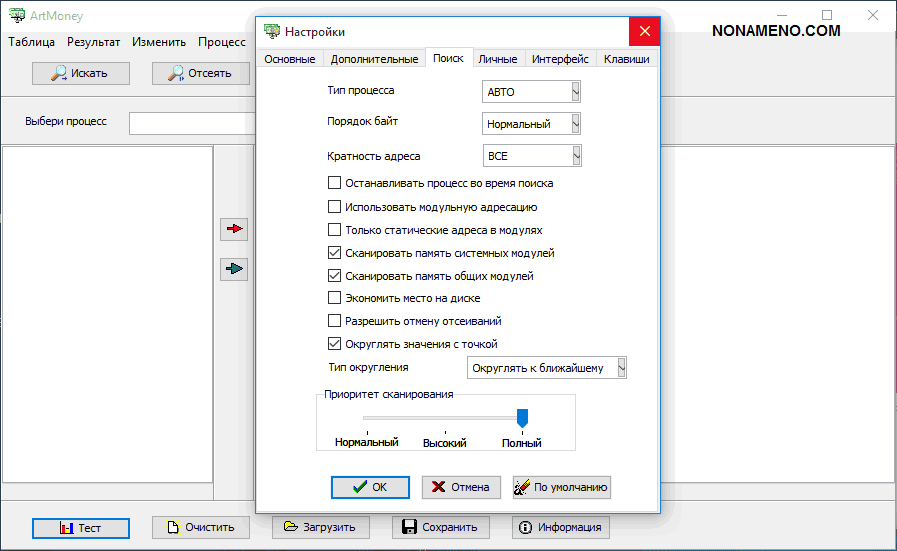Click the Сохранить save button
Screen dimensions: 897x551
(x=440, y=527)
